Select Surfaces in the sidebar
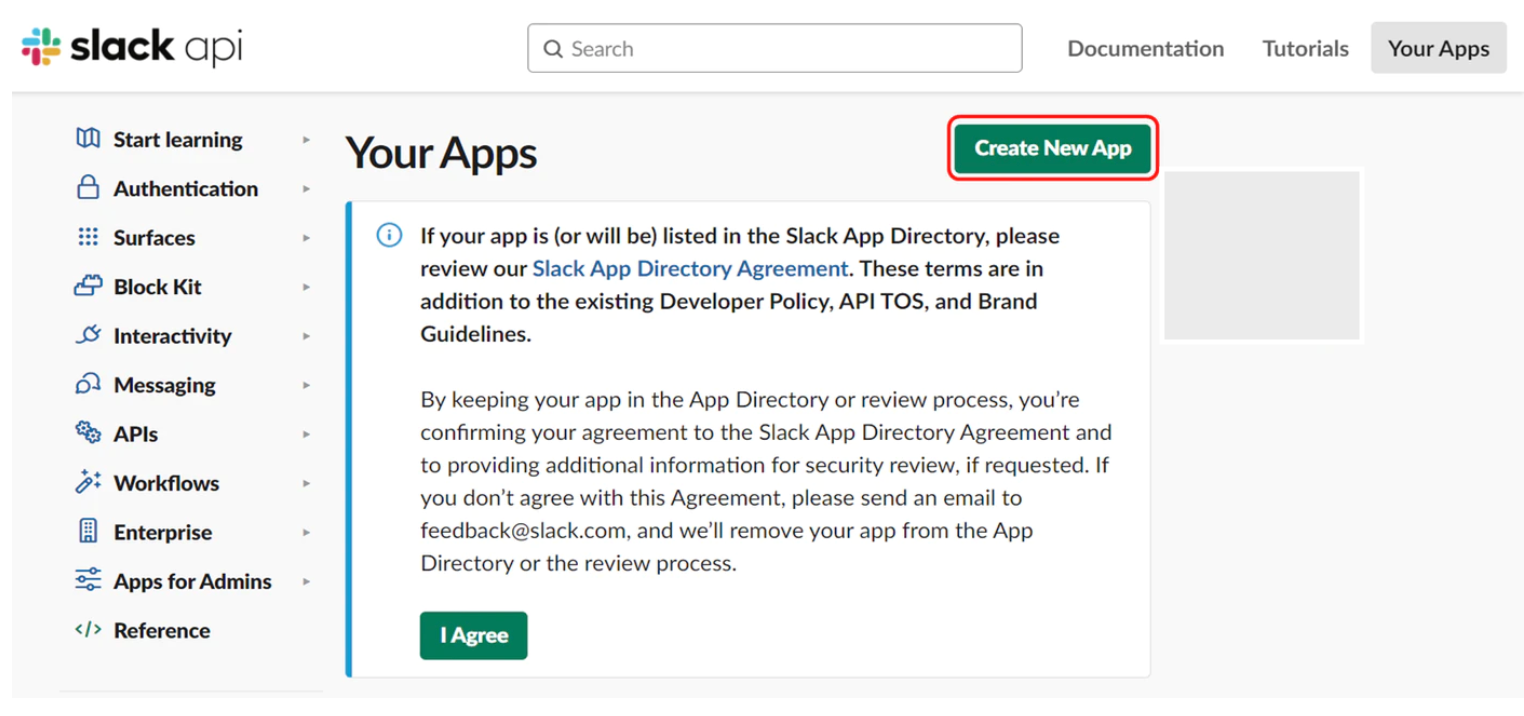 (x=154, y=237)
